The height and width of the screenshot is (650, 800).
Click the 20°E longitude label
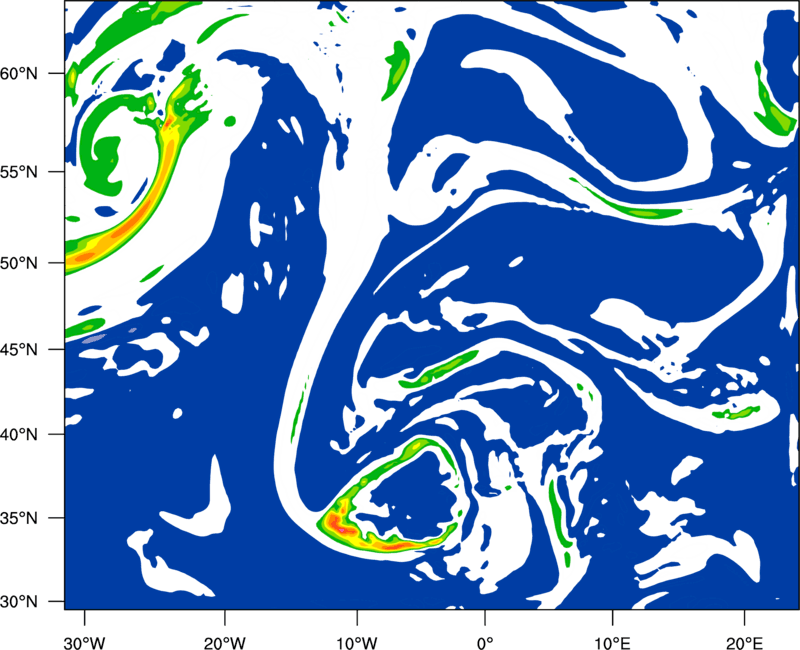[744, 643]
